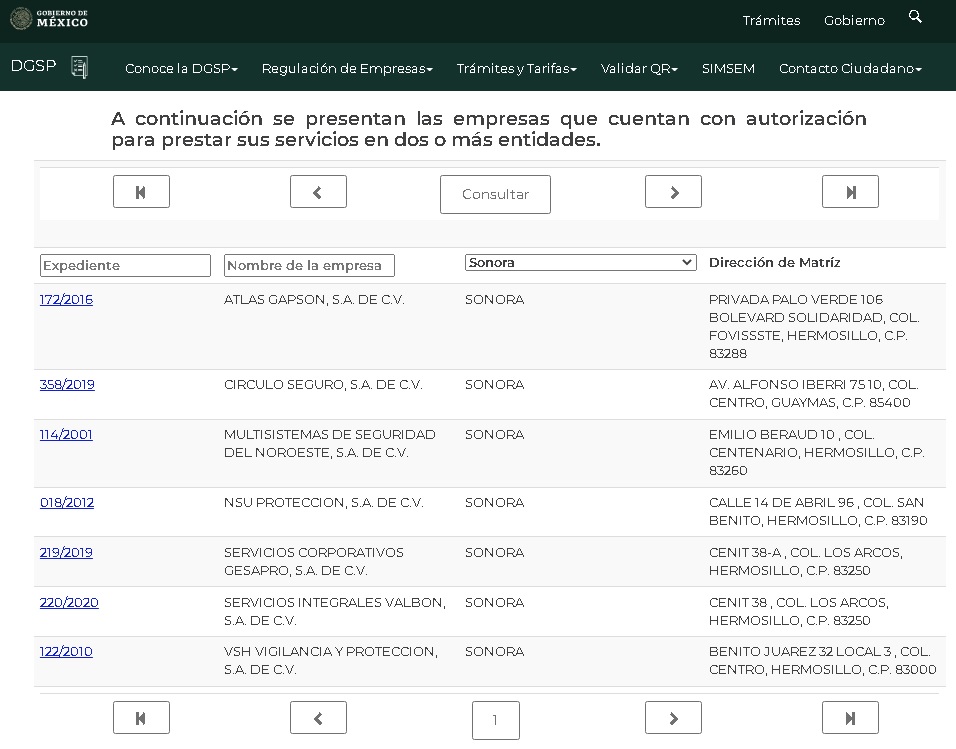
Task: Click the DGSP document icon
Action: [x=79, y=66]
